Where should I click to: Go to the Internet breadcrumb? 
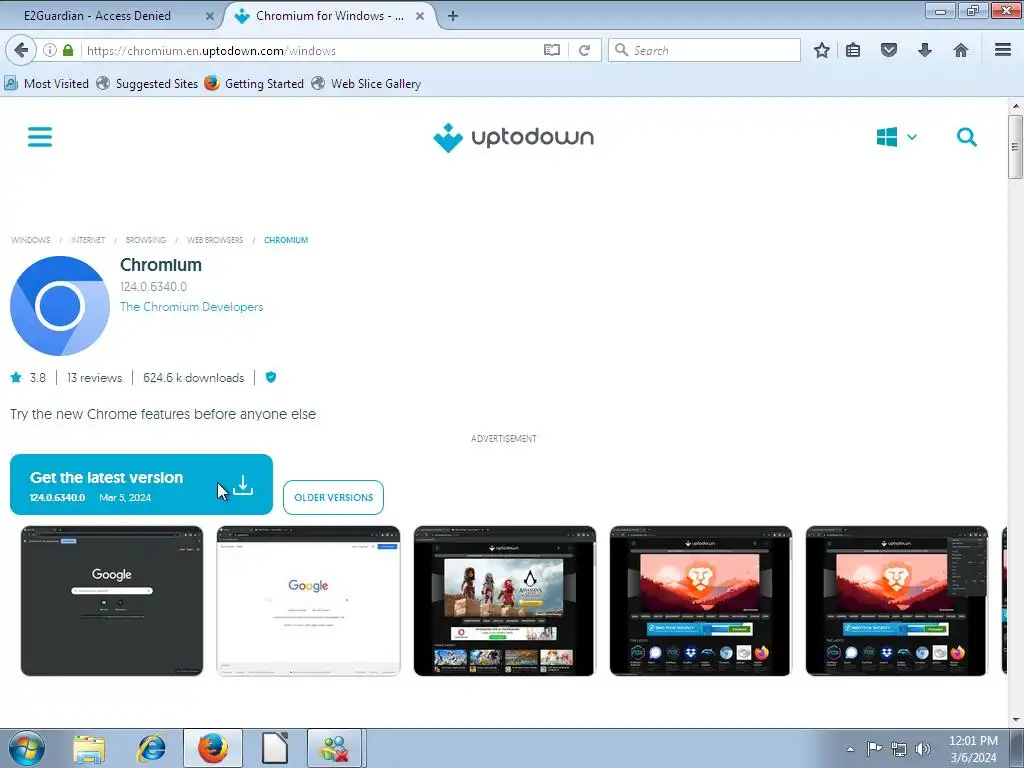(x=88, y=240)
